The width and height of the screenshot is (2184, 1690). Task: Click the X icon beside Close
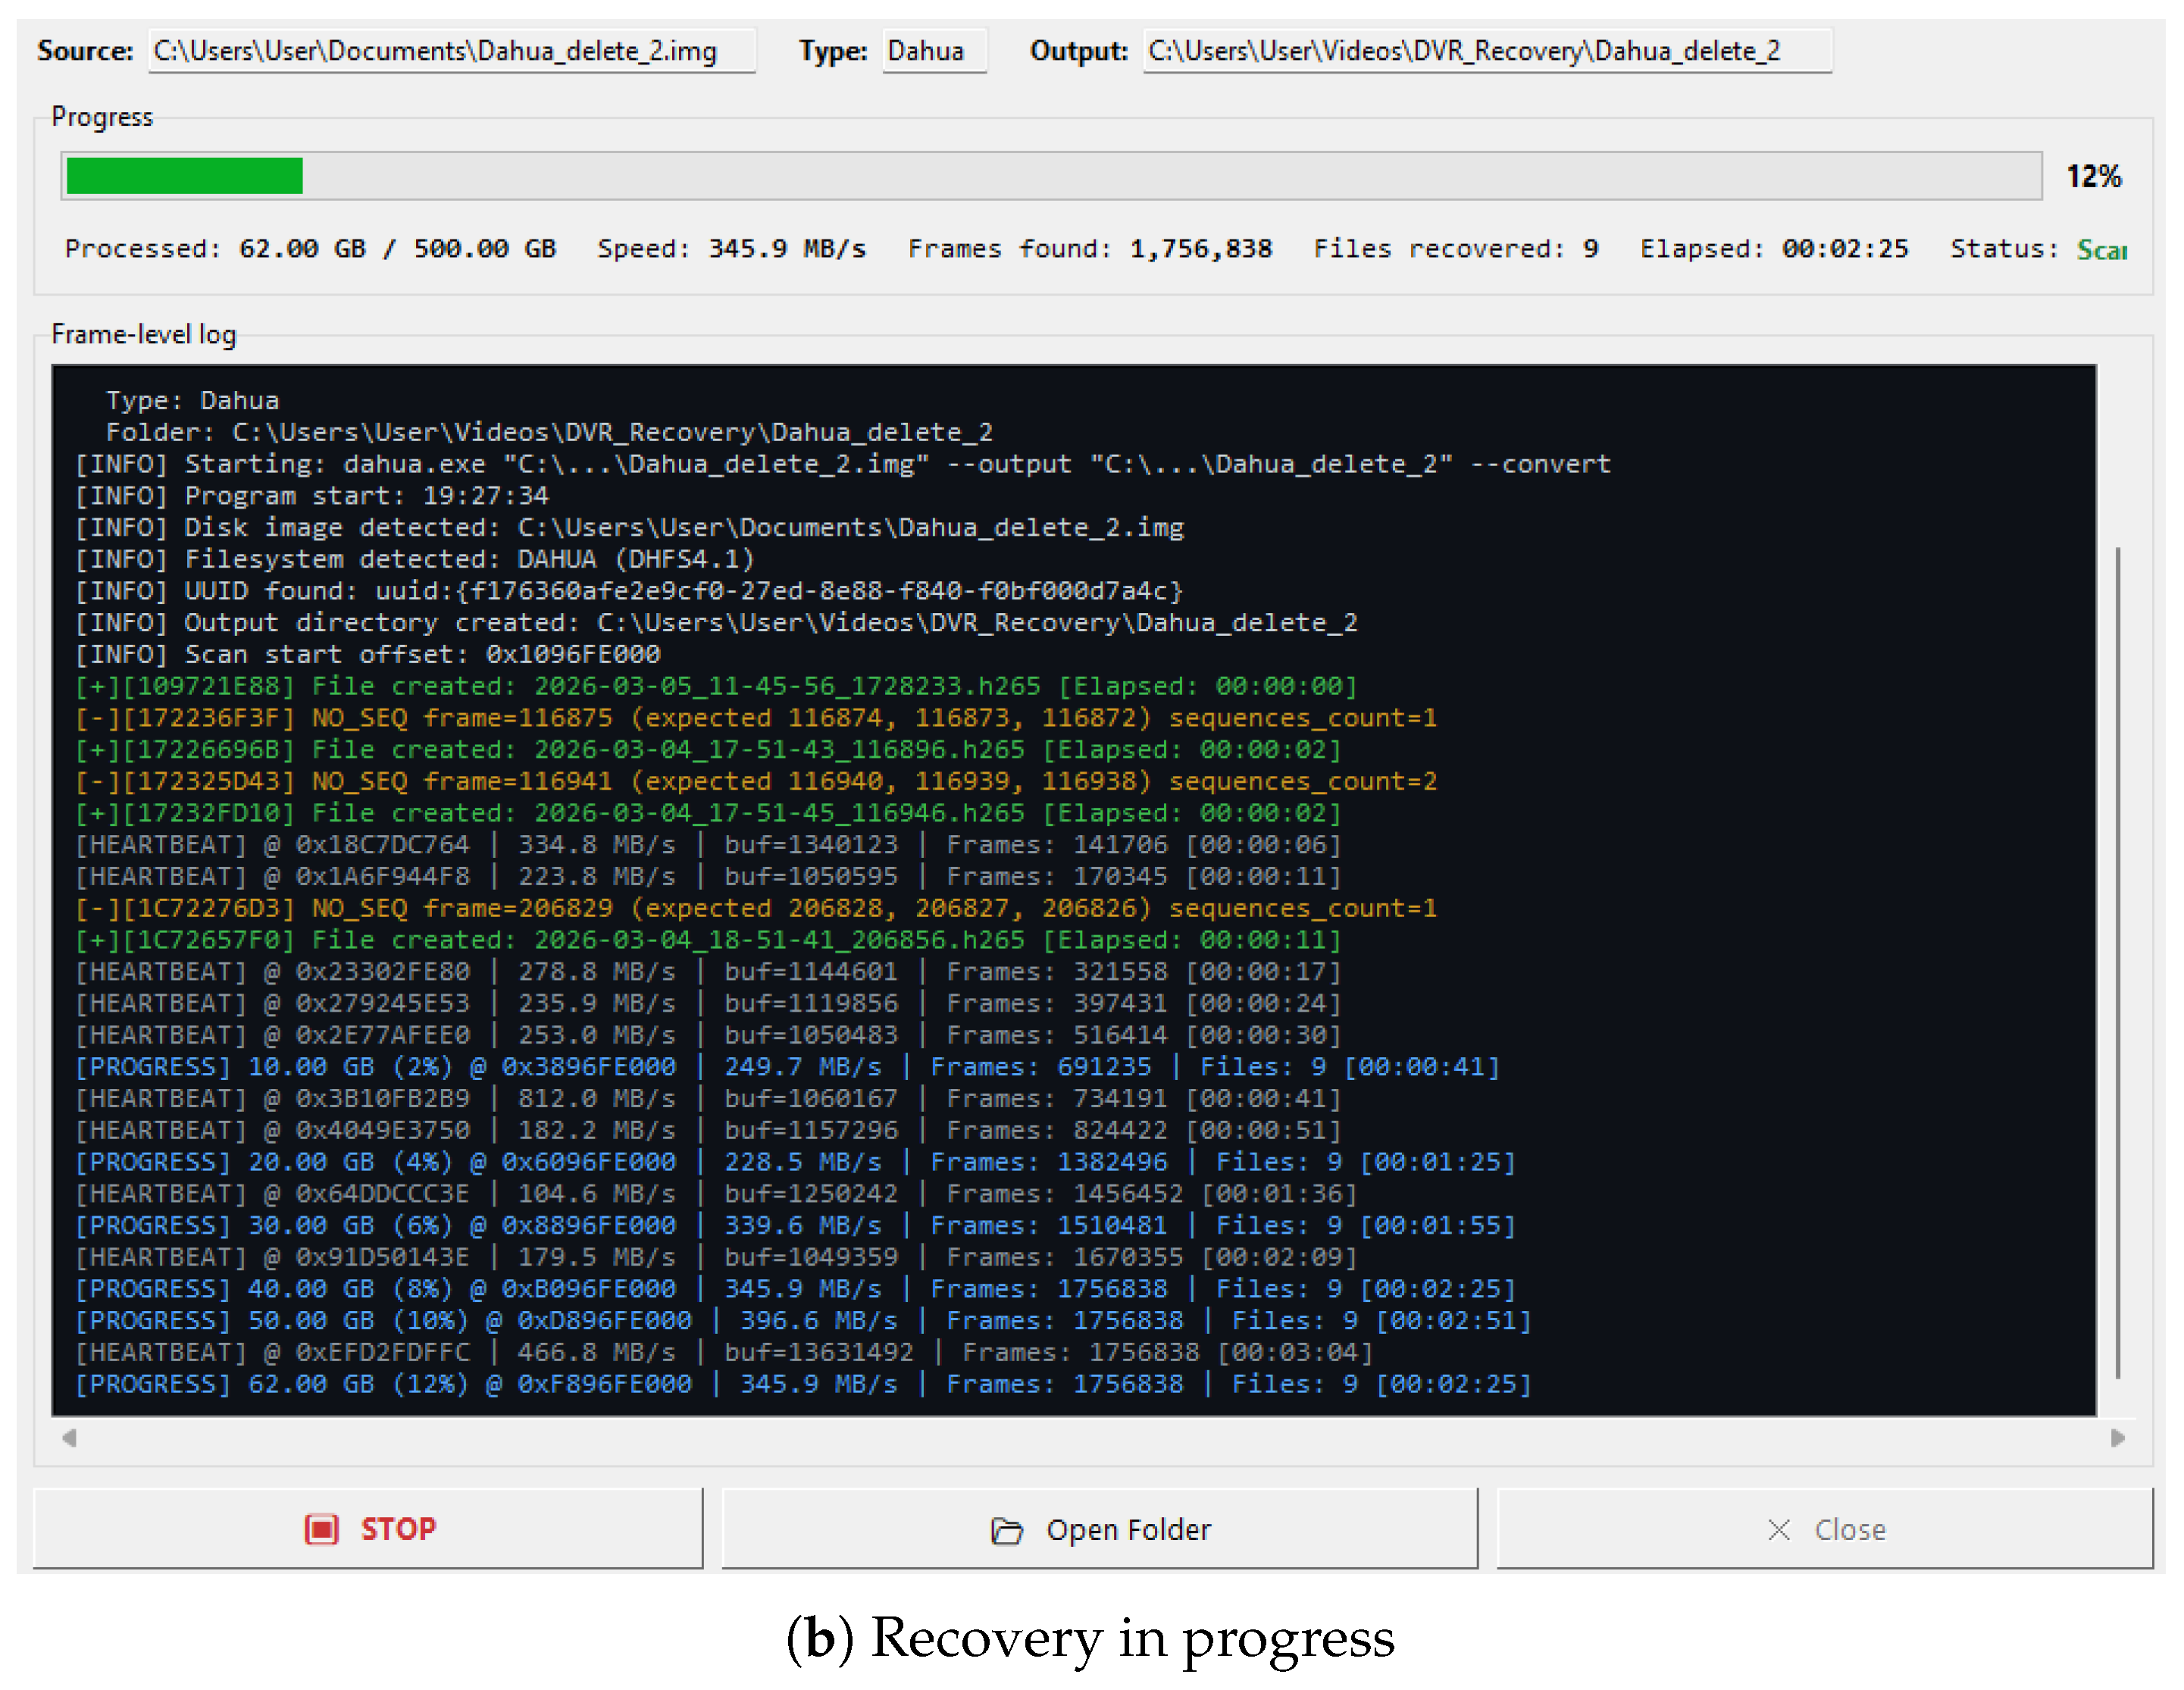[x=1778, y=1529]
